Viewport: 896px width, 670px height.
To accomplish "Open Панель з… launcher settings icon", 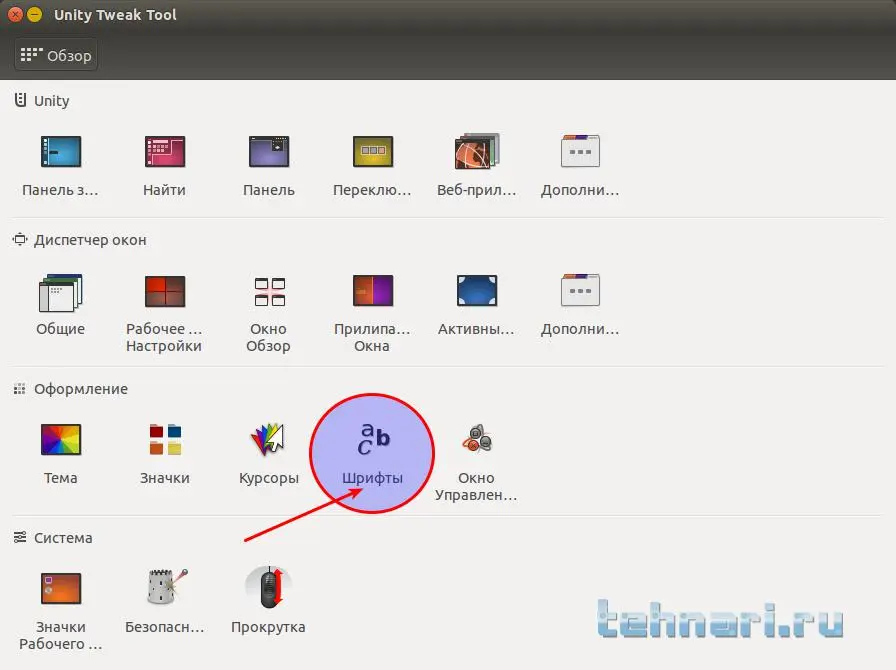I will (61, 151).
